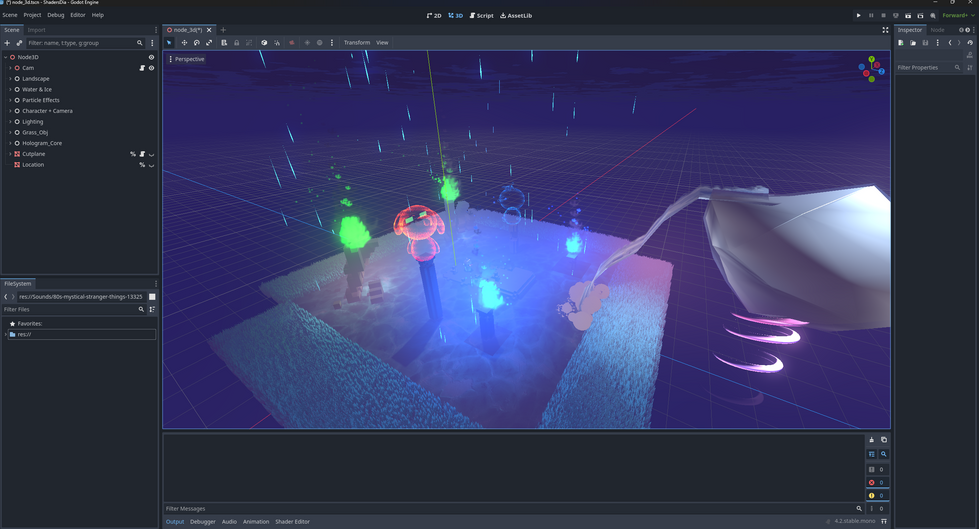Lock the selected node with padlock icon

coord(237,42)
